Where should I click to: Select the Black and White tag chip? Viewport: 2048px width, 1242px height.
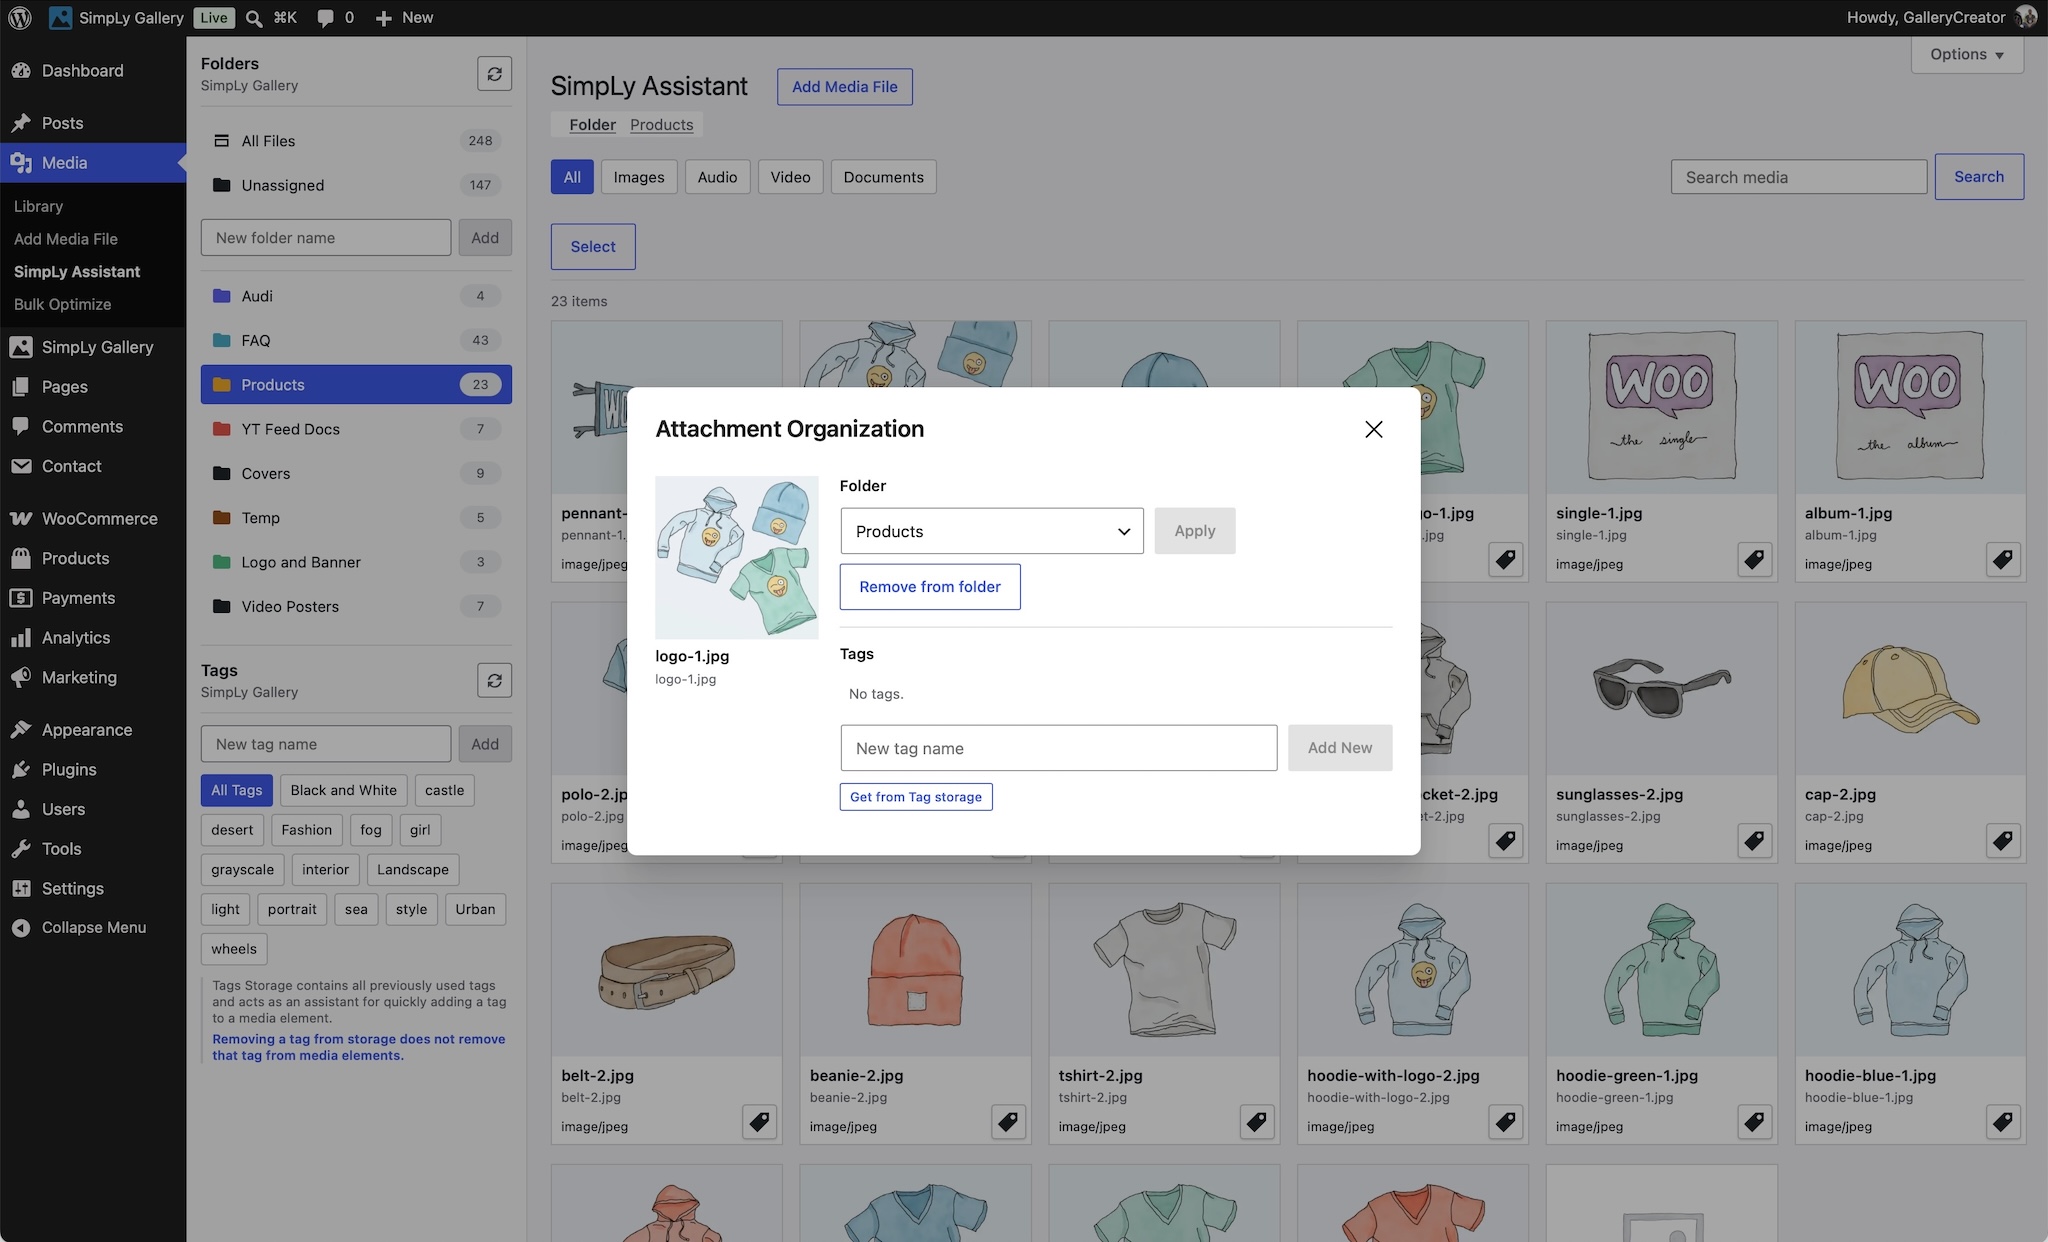tap(344, 790)
